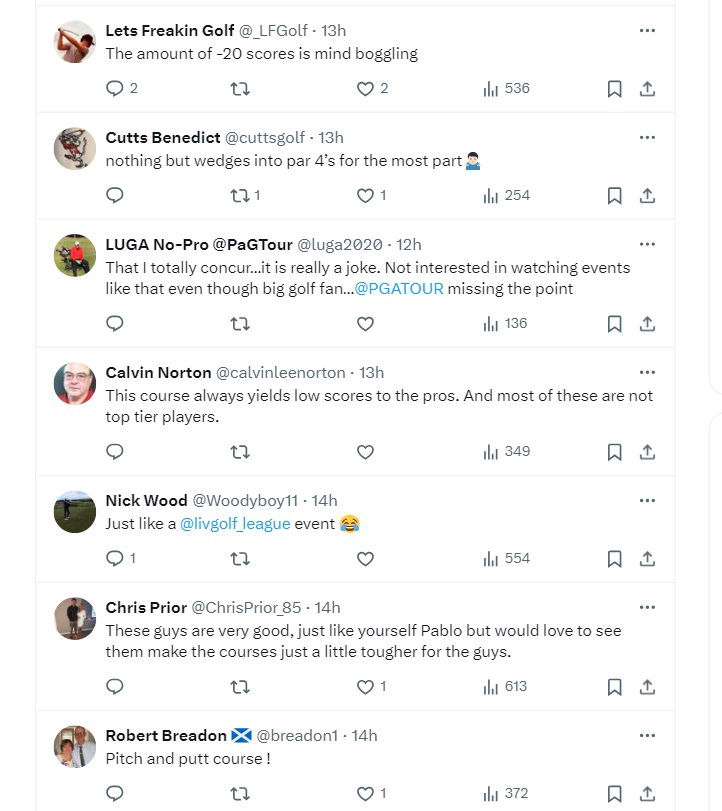
Task: Retweet Nick Wood's tweet
Action: click(x=240, y=559)
